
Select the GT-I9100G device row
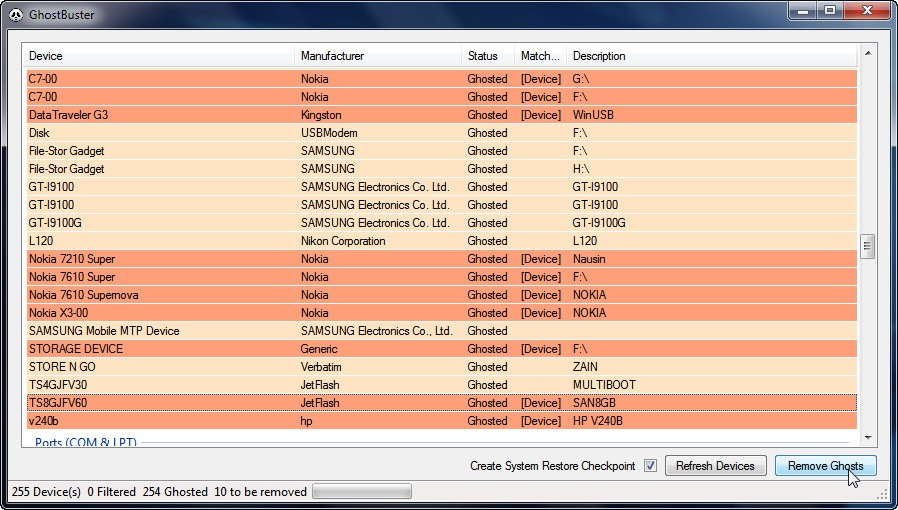pyautogui.click(x=442, y=223)
